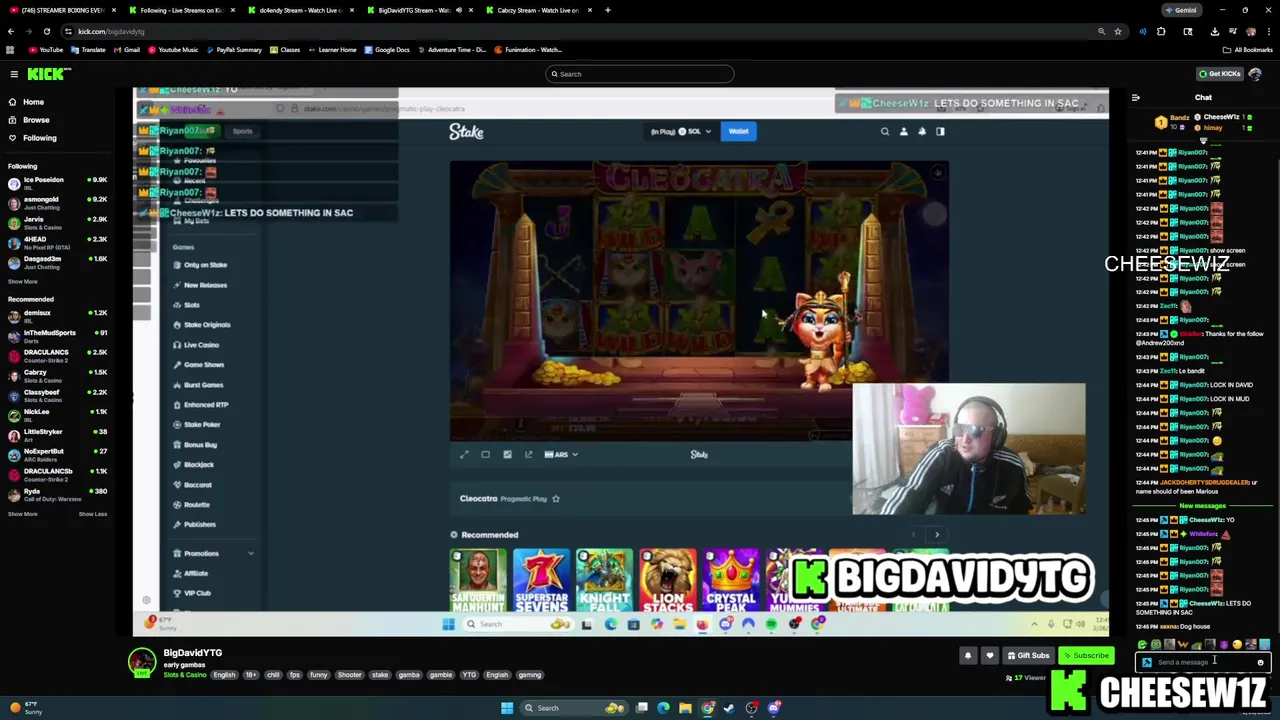Bookmark this page with star icon

[1117, 31]
